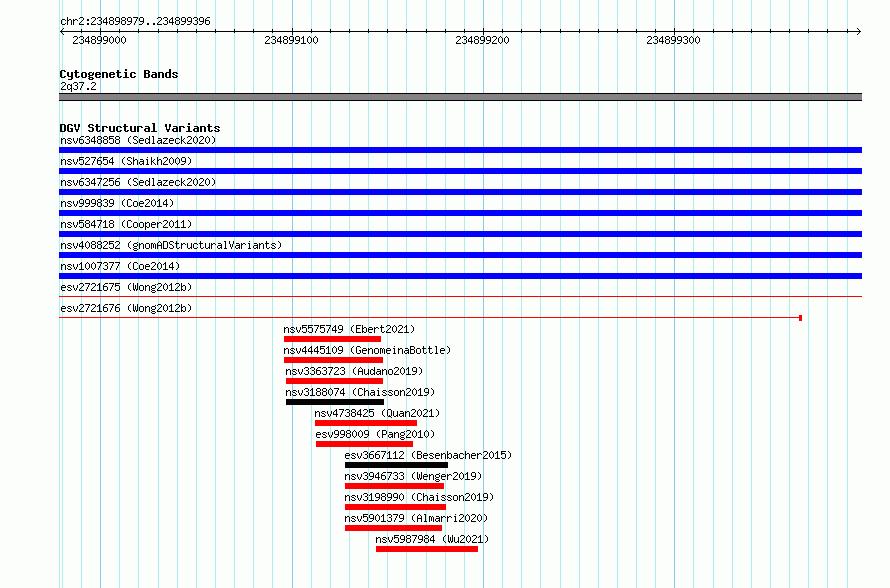Click esv2721675 (Wong2012b) variant label
The width and height of the screenshot is (890, 588).
click(x=126, y=287)
